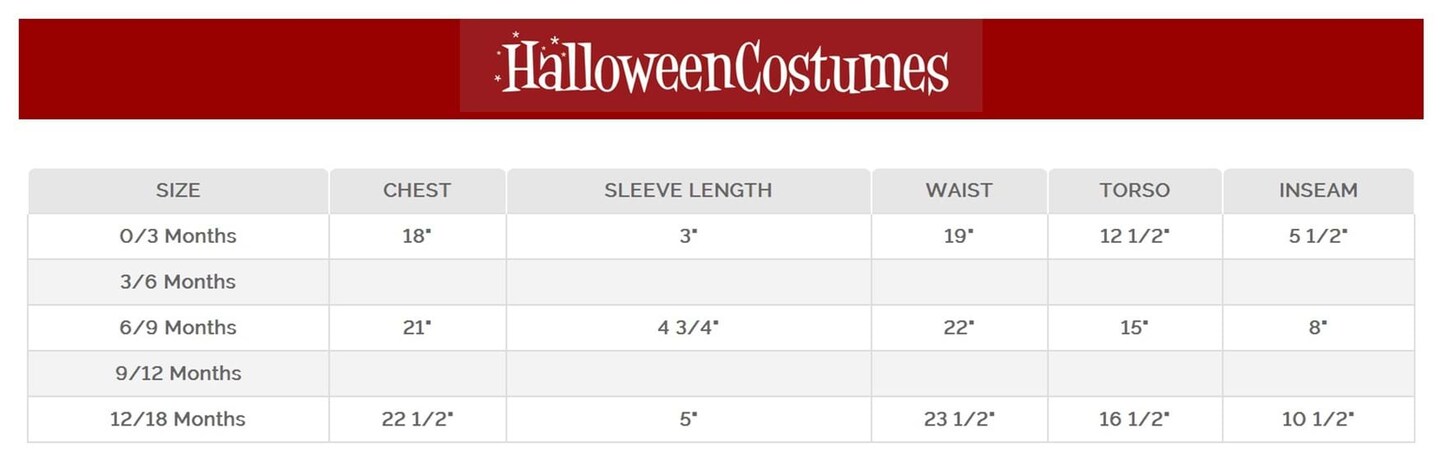
Task: Click the 22 1/2" chest measurement
Action: (417, 419)
